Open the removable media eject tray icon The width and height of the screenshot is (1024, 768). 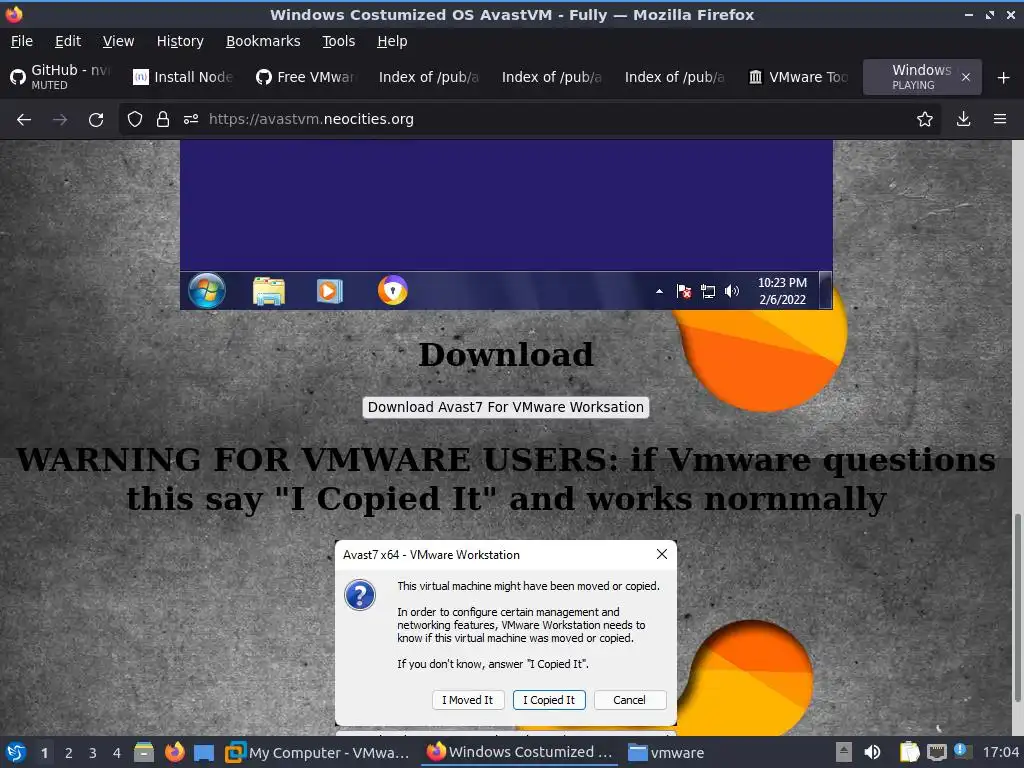coord(844,753)
